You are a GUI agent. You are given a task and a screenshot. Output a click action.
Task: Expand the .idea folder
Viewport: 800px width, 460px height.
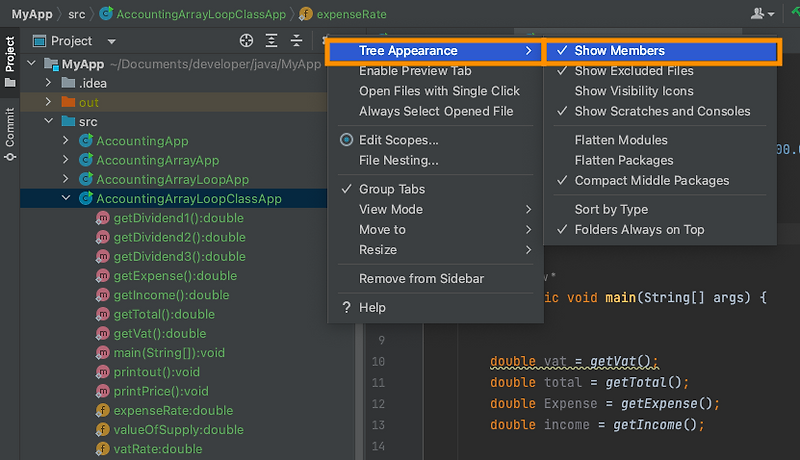click(48, 83)
